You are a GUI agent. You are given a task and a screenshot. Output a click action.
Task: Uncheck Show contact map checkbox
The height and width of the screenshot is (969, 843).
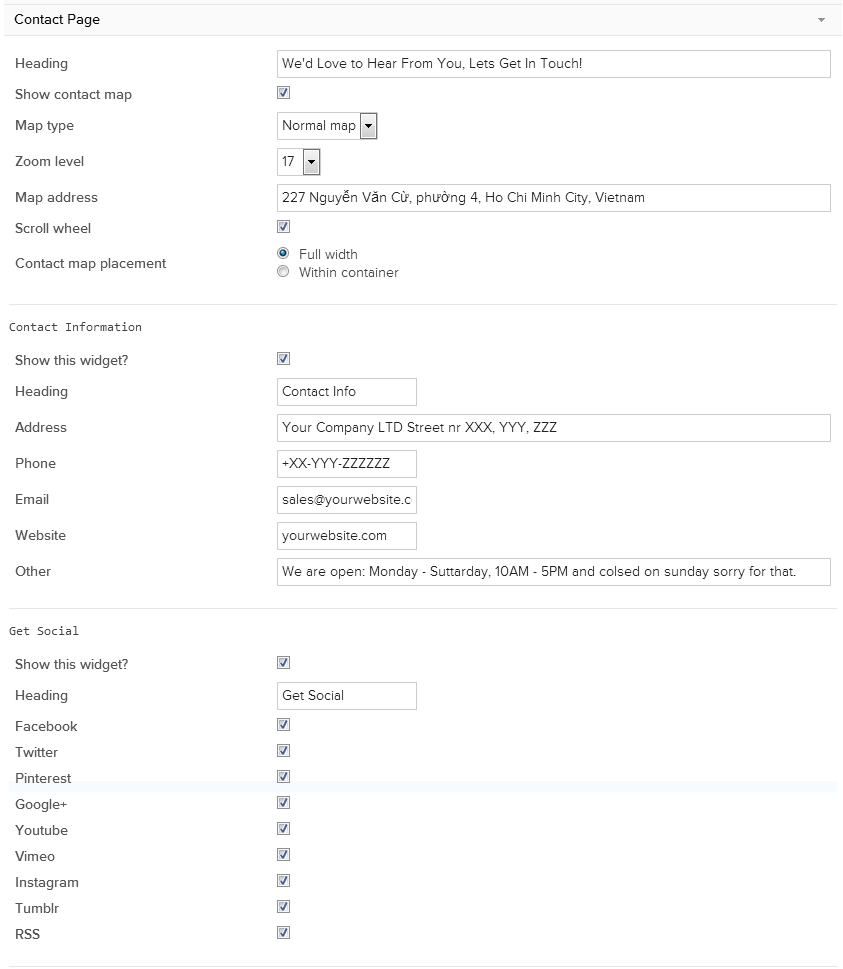click(x=283, y=93)
